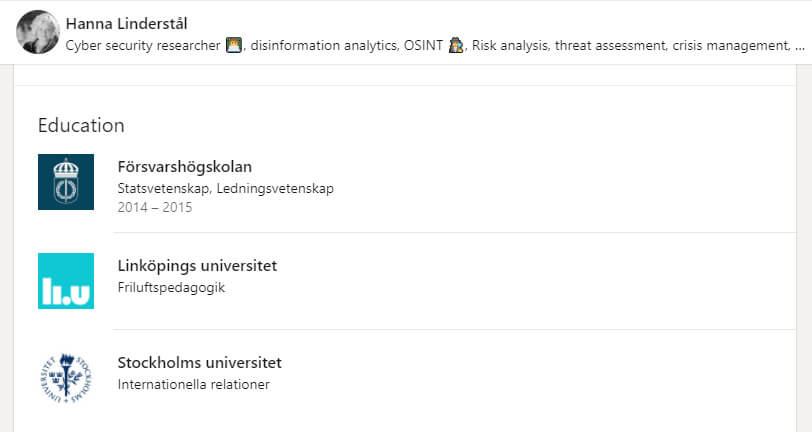Screen dimensions: 812x432
Task: Click the detective emoji after OSINT
Action: pos(456,46)
